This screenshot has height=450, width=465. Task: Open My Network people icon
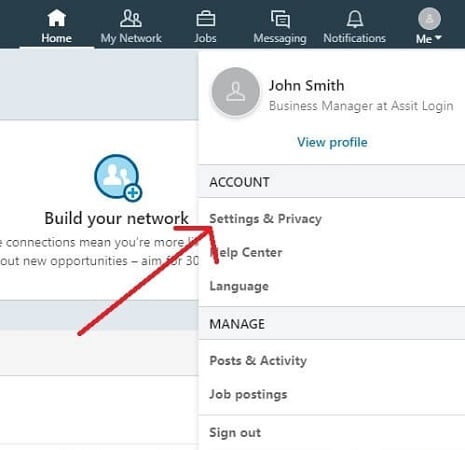(131, 18)
